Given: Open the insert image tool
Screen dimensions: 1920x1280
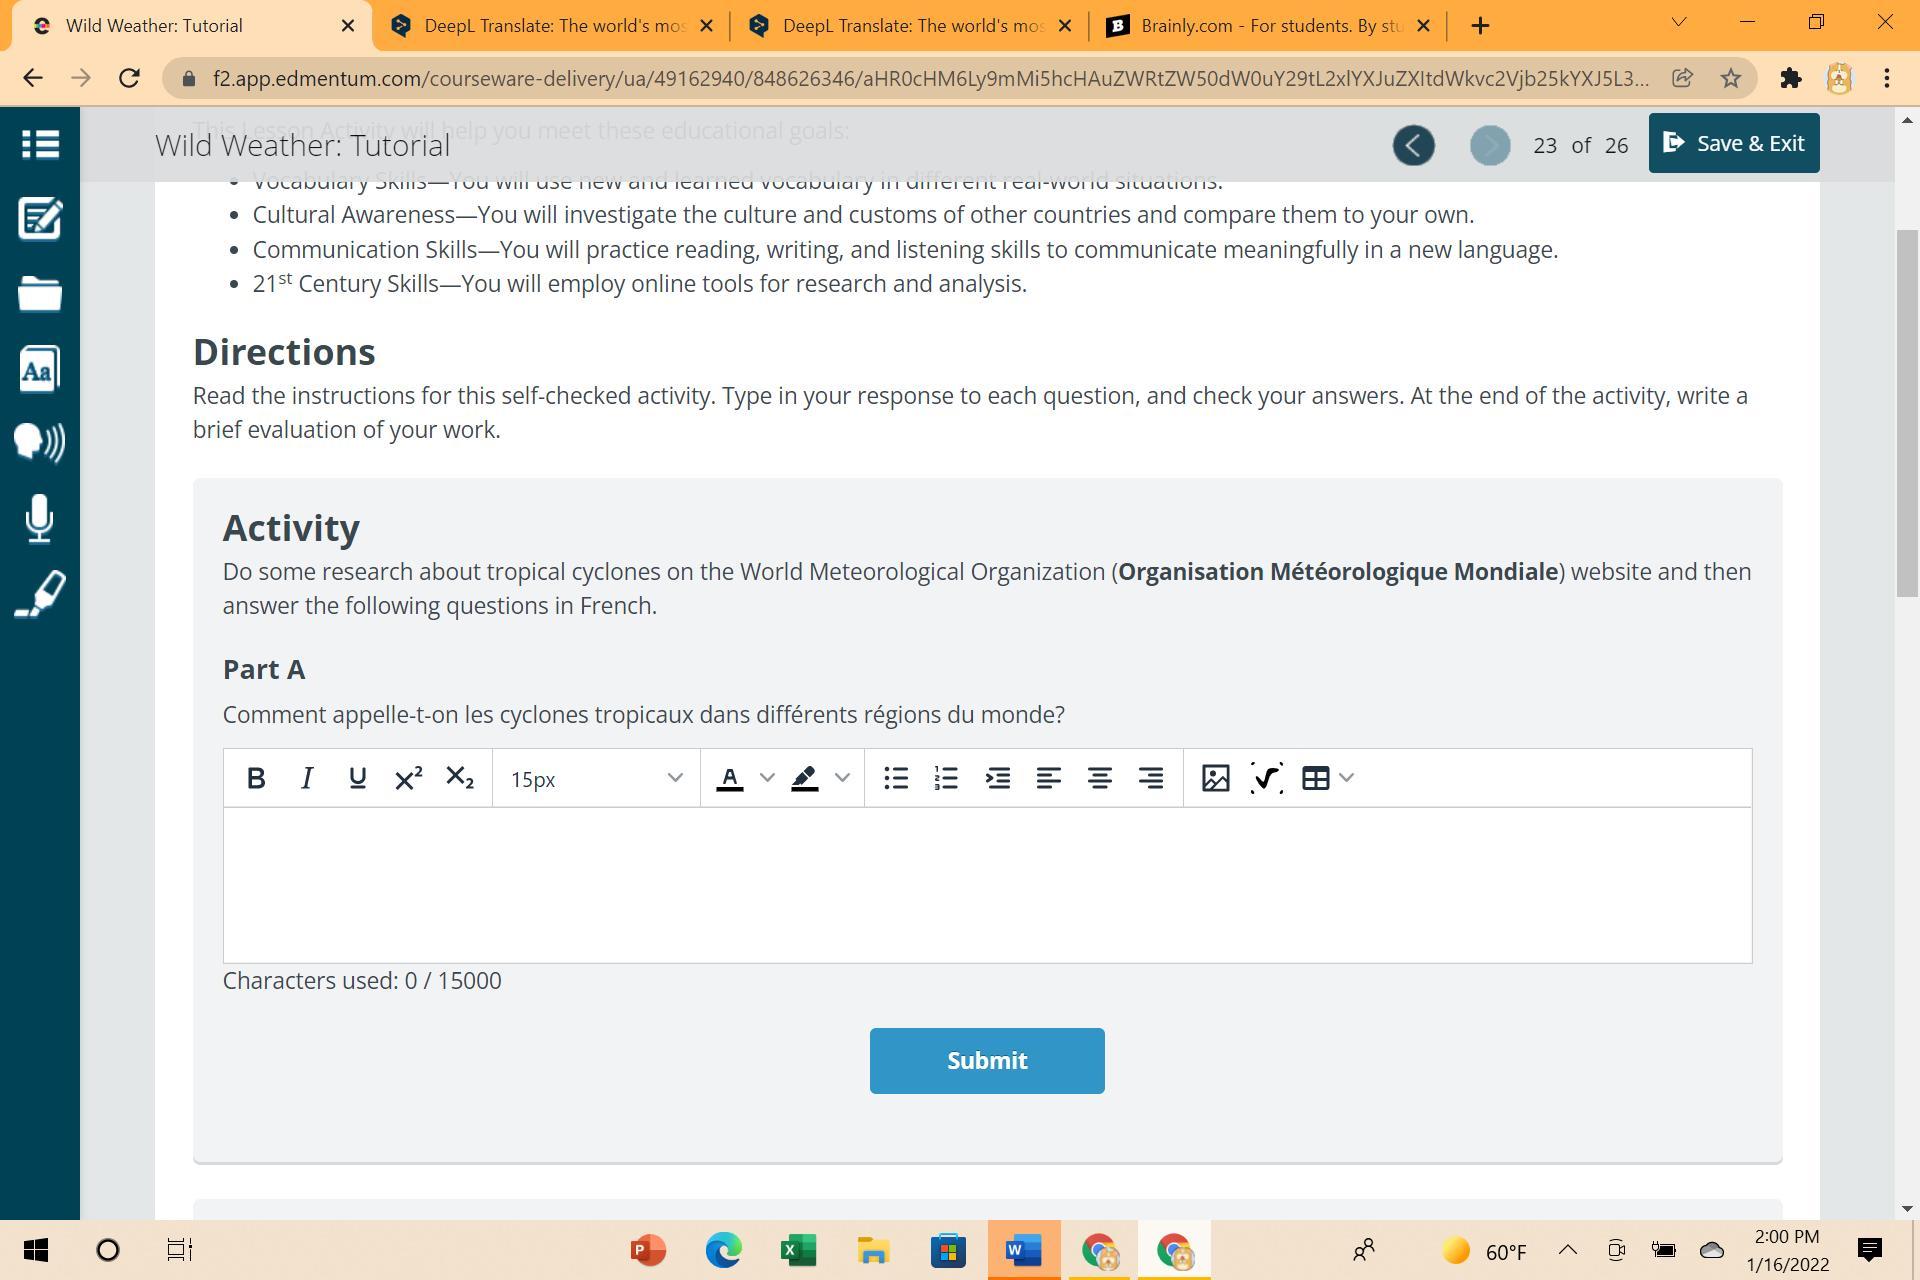Looking at the screenshot, I should click(x=1215, y=778).
